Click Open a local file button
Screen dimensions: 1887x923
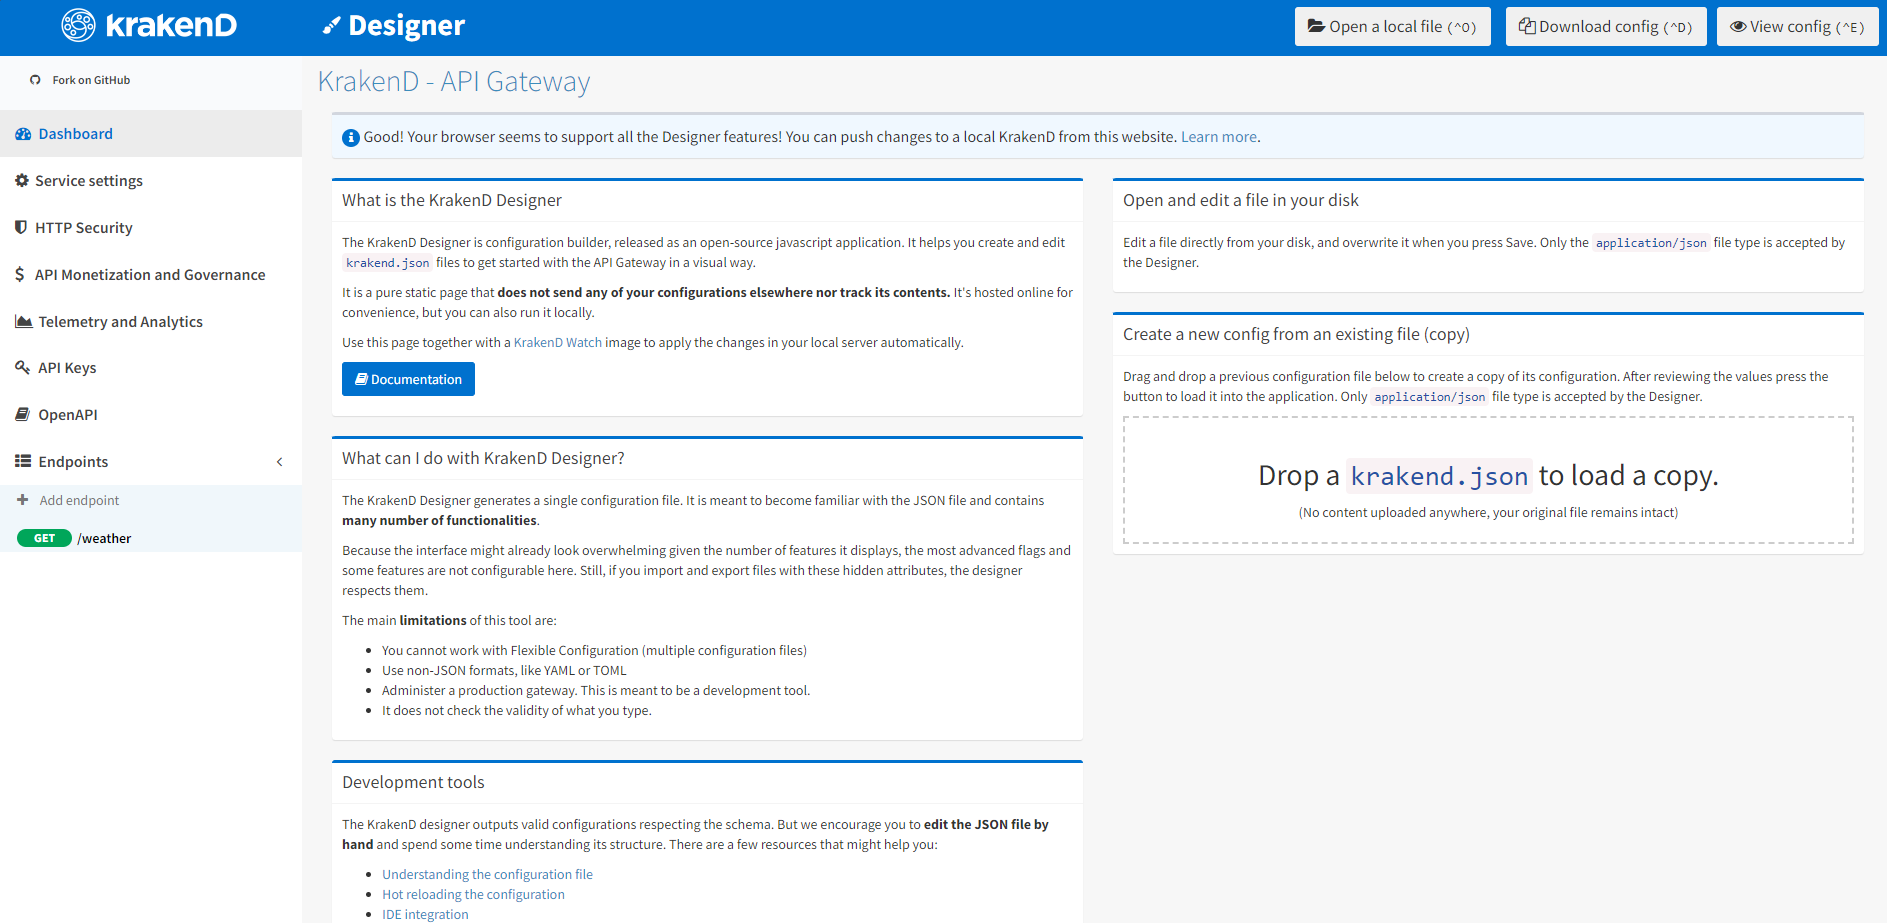coord(1392,27)
